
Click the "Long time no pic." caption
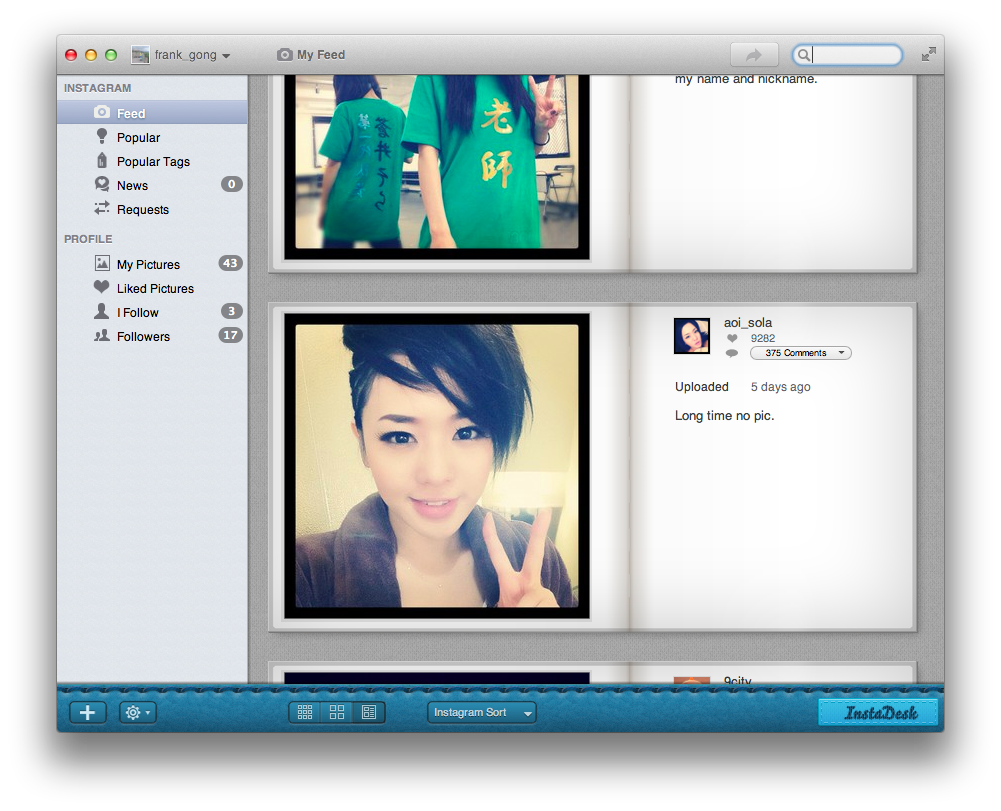(725, 416)
